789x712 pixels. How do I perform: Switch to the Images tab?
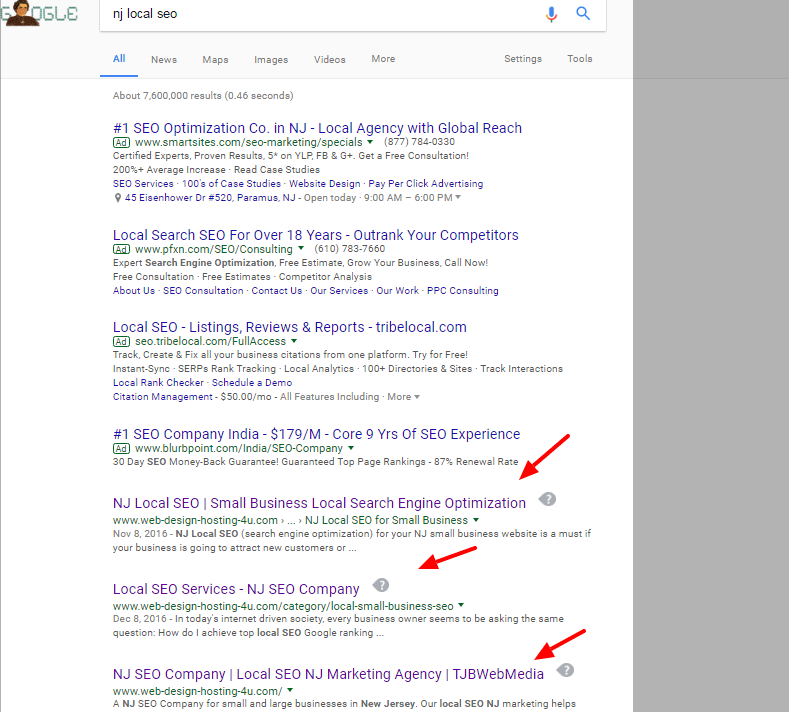[x=271, y=59]
